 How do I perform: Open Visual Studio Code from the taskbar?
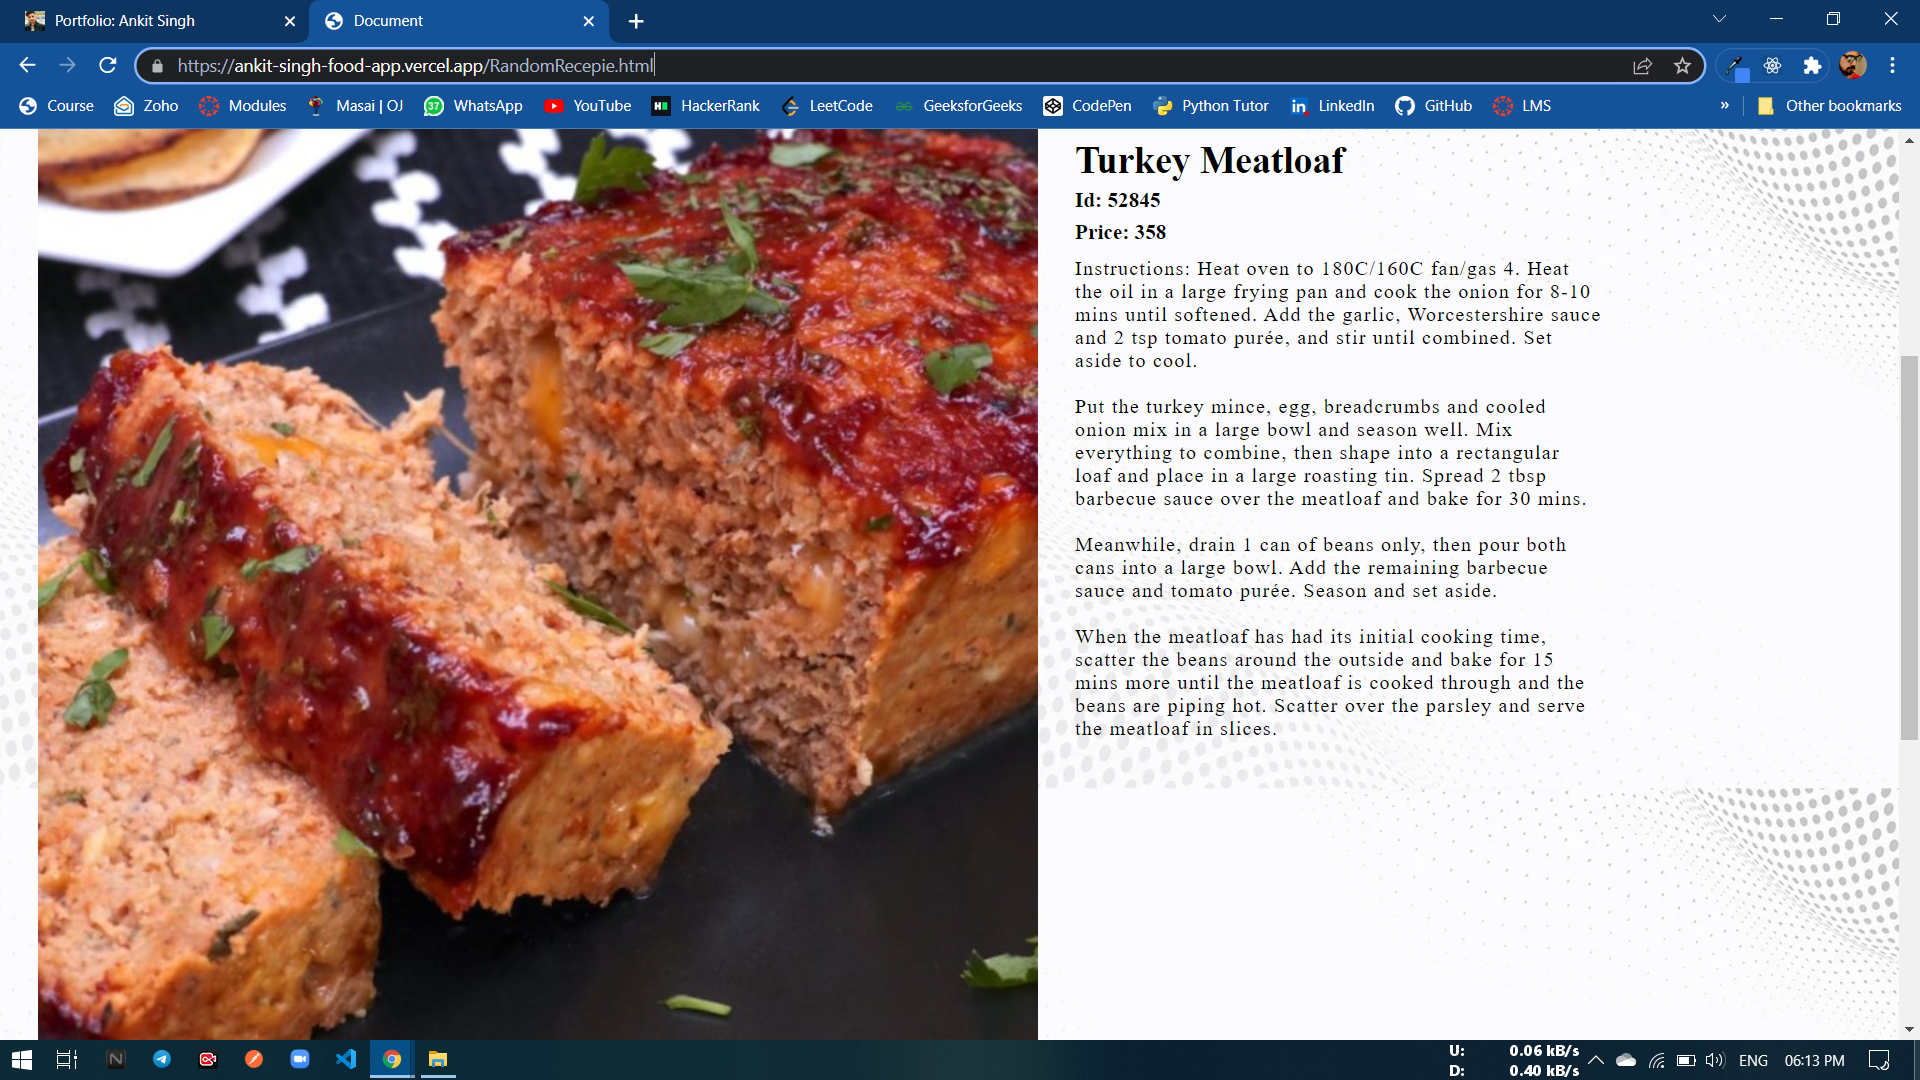346,1059
